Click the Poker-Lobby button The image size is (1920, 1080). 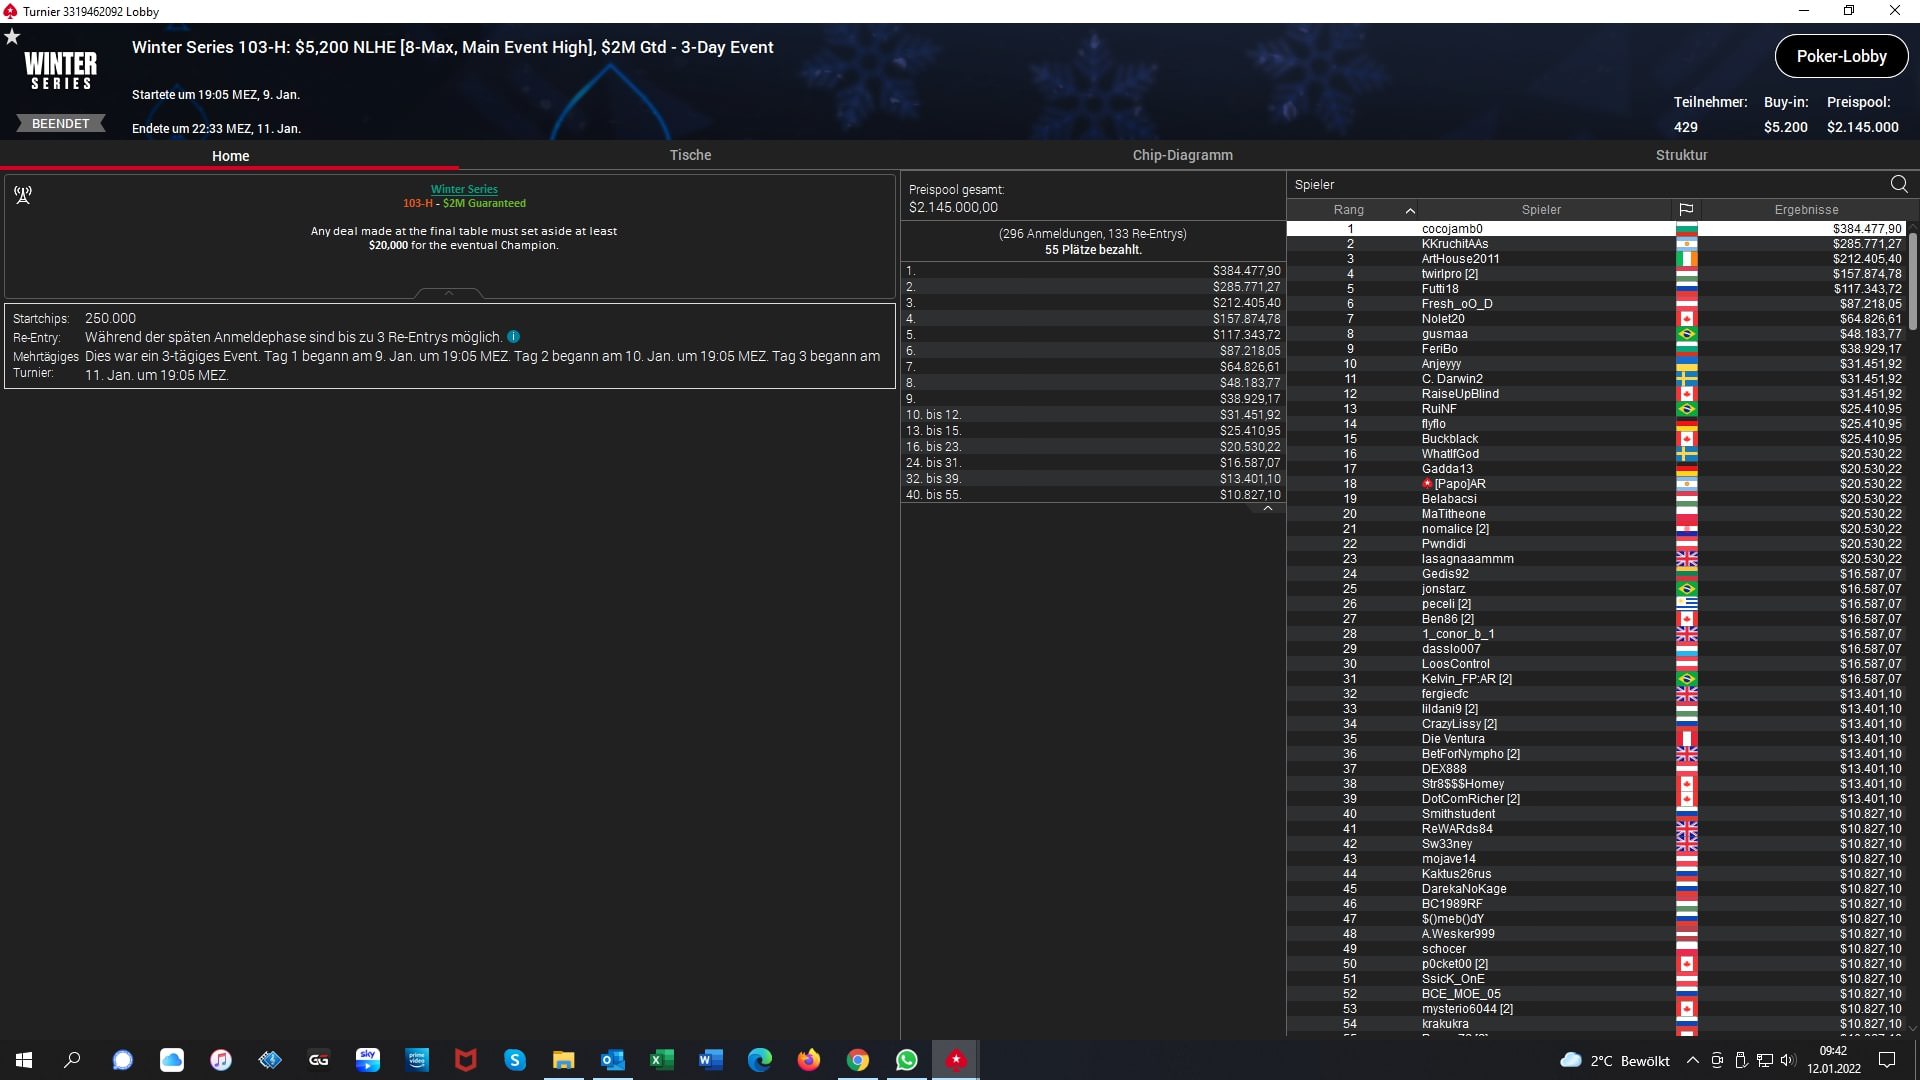[x=1841, y=57]
